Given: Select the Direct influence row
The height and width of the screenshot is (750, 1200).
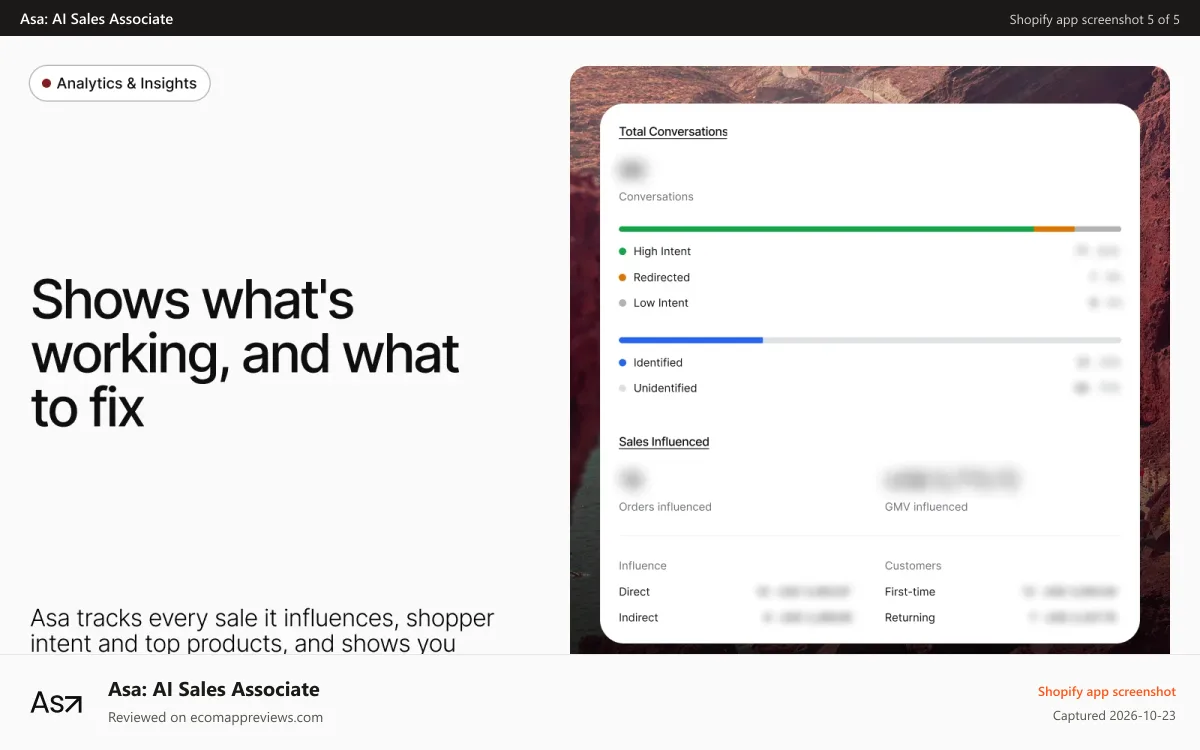Looking at the screenshot, I should (736, 592).
